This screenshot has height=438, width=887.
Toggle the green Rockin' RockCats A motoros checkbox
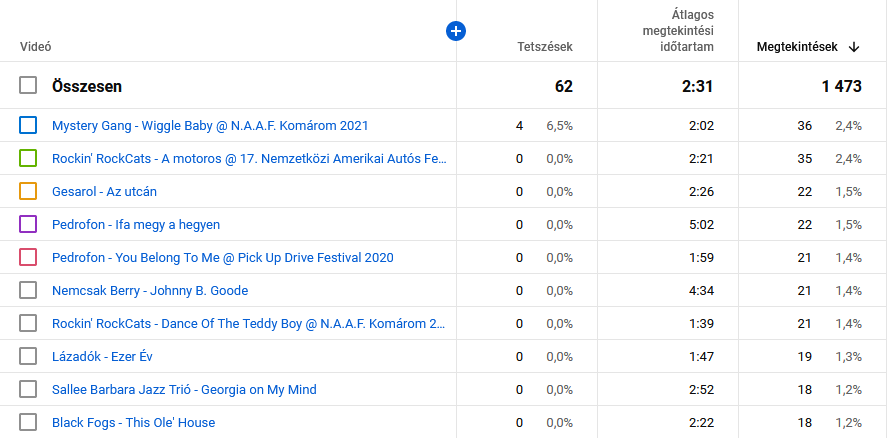(x=28, y=159)
